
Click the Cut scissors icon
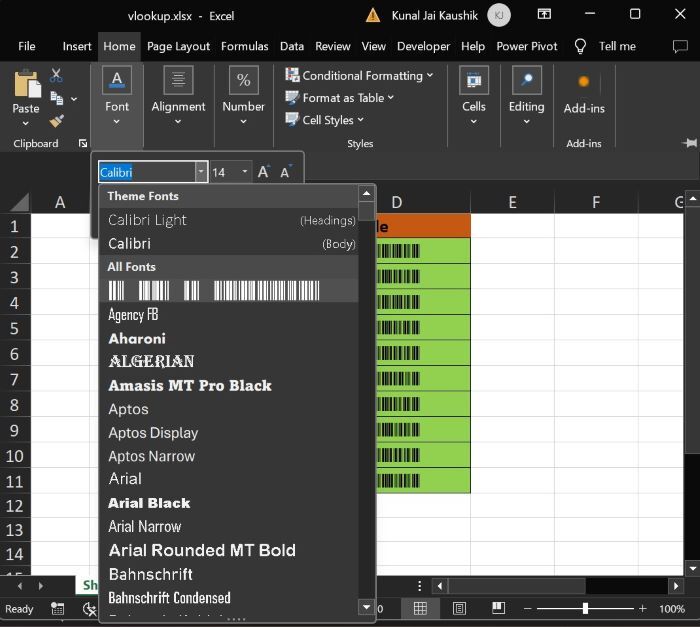(x=56, y=76)
